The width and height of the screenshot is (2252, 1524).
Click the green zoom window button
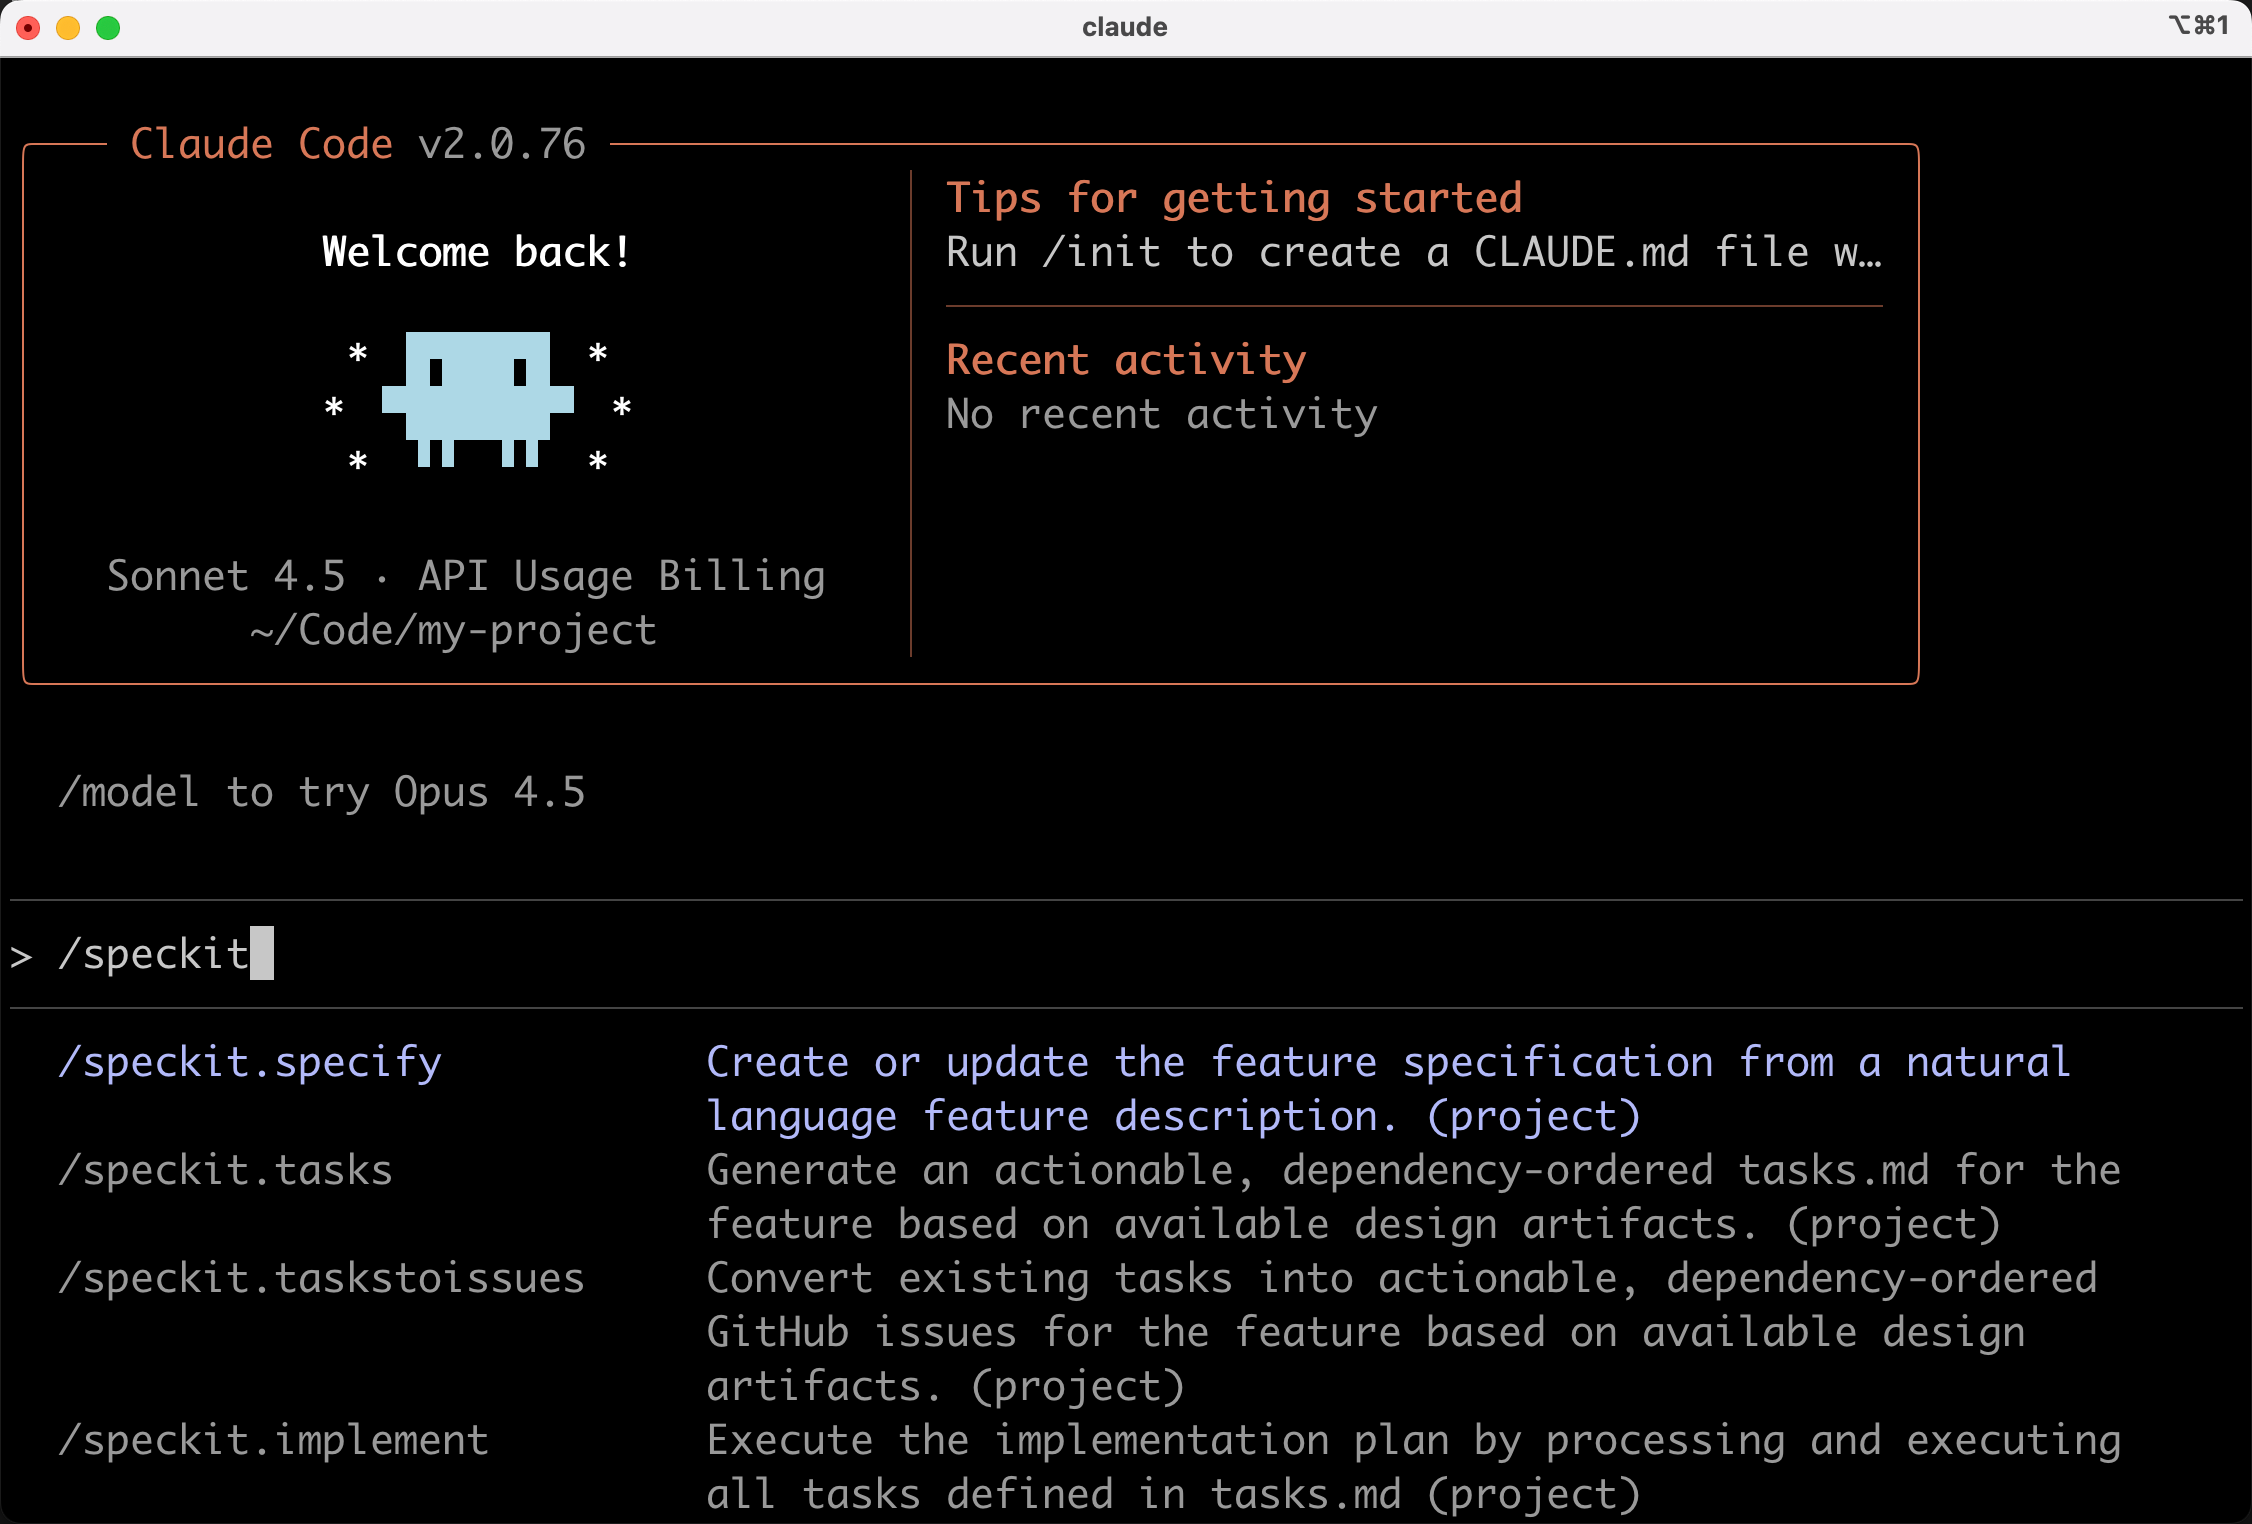(x=108, y=27)
